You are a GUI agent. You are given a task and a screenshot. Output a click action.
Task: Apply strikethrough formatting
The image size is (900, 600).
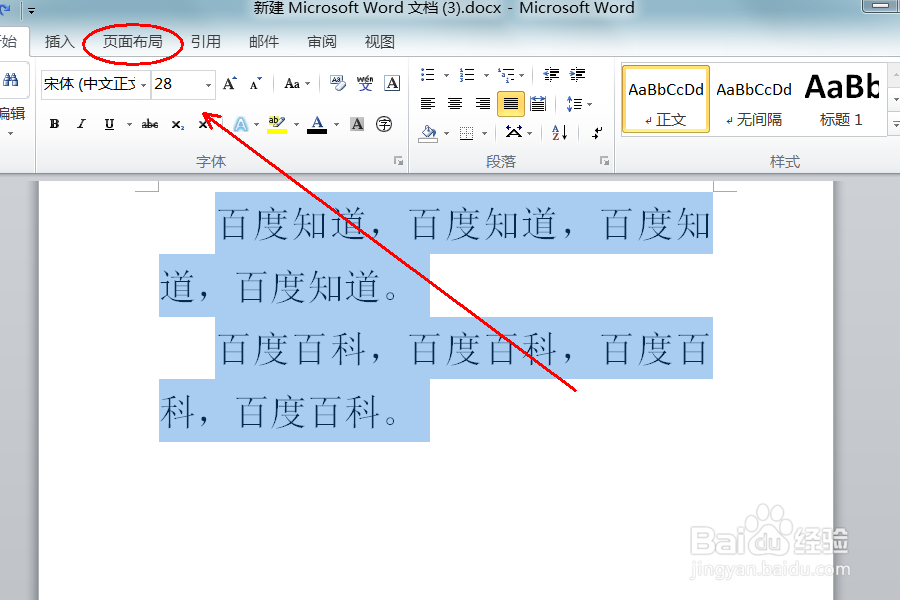click(x=149, y=124)
